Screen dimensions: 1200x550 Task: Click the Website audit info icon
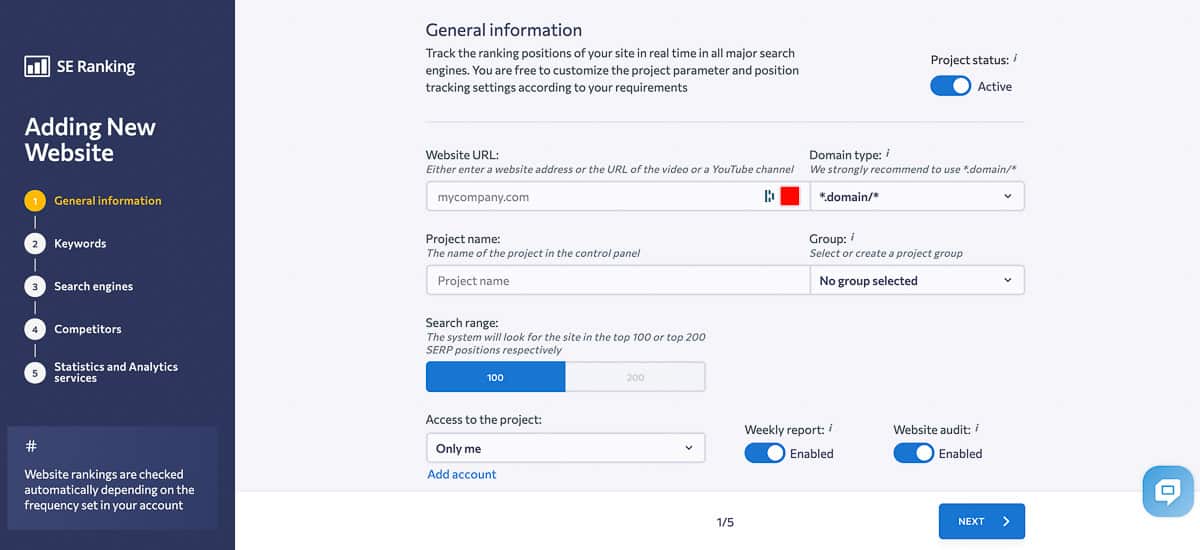pyautogui.click(x=977, y=428)
